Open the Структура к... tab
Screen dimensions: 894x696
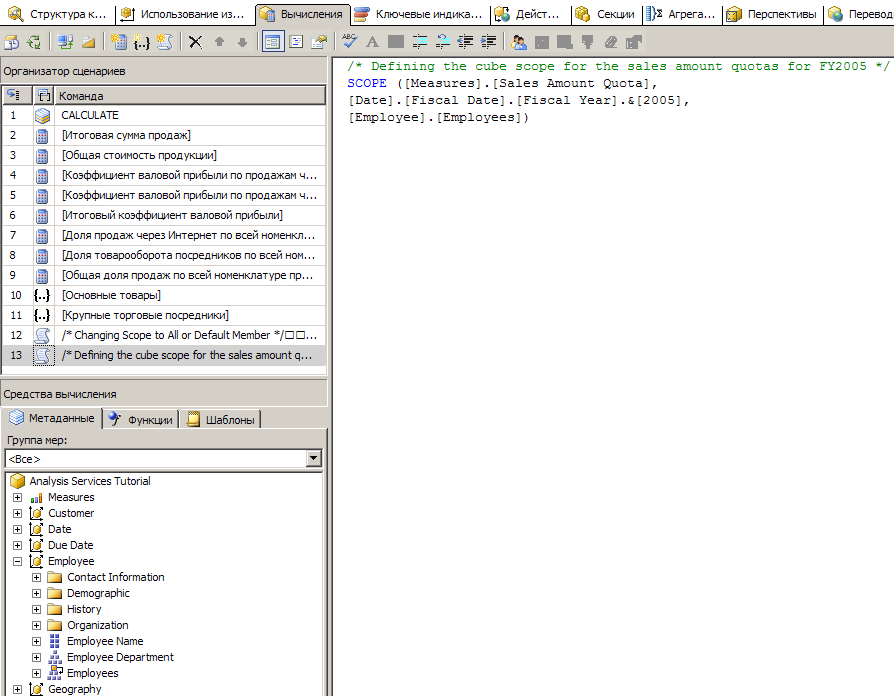pos(57,14)
